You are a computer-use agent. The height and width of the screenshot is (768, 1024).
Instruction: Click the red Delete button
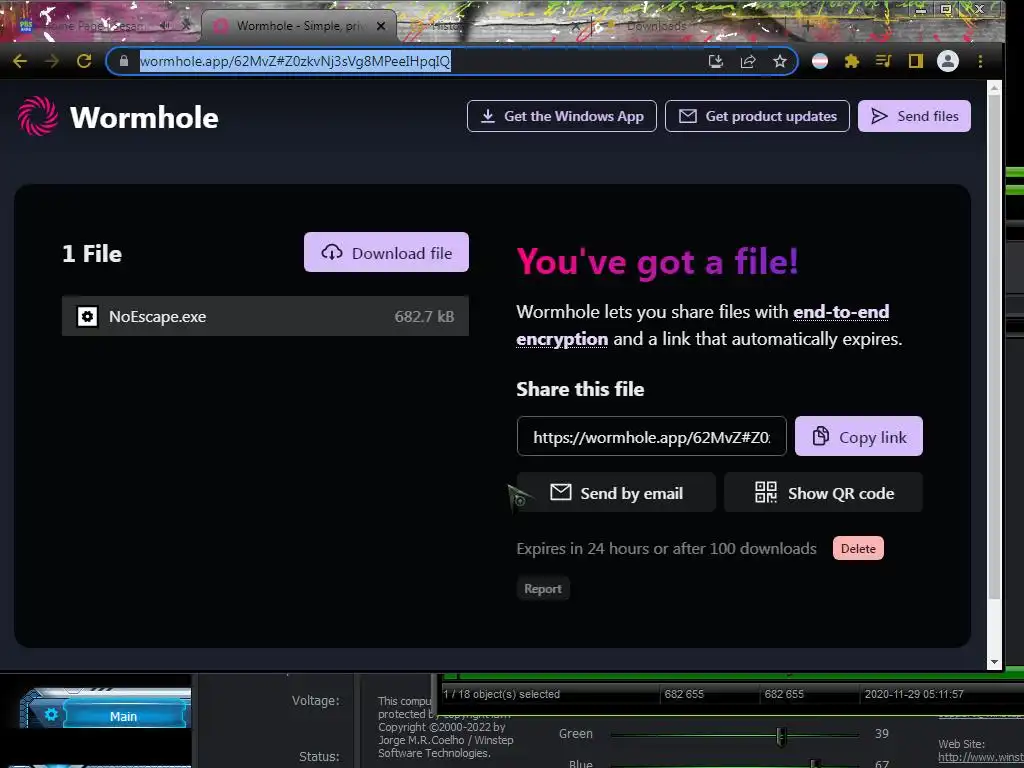coord(858,549)
